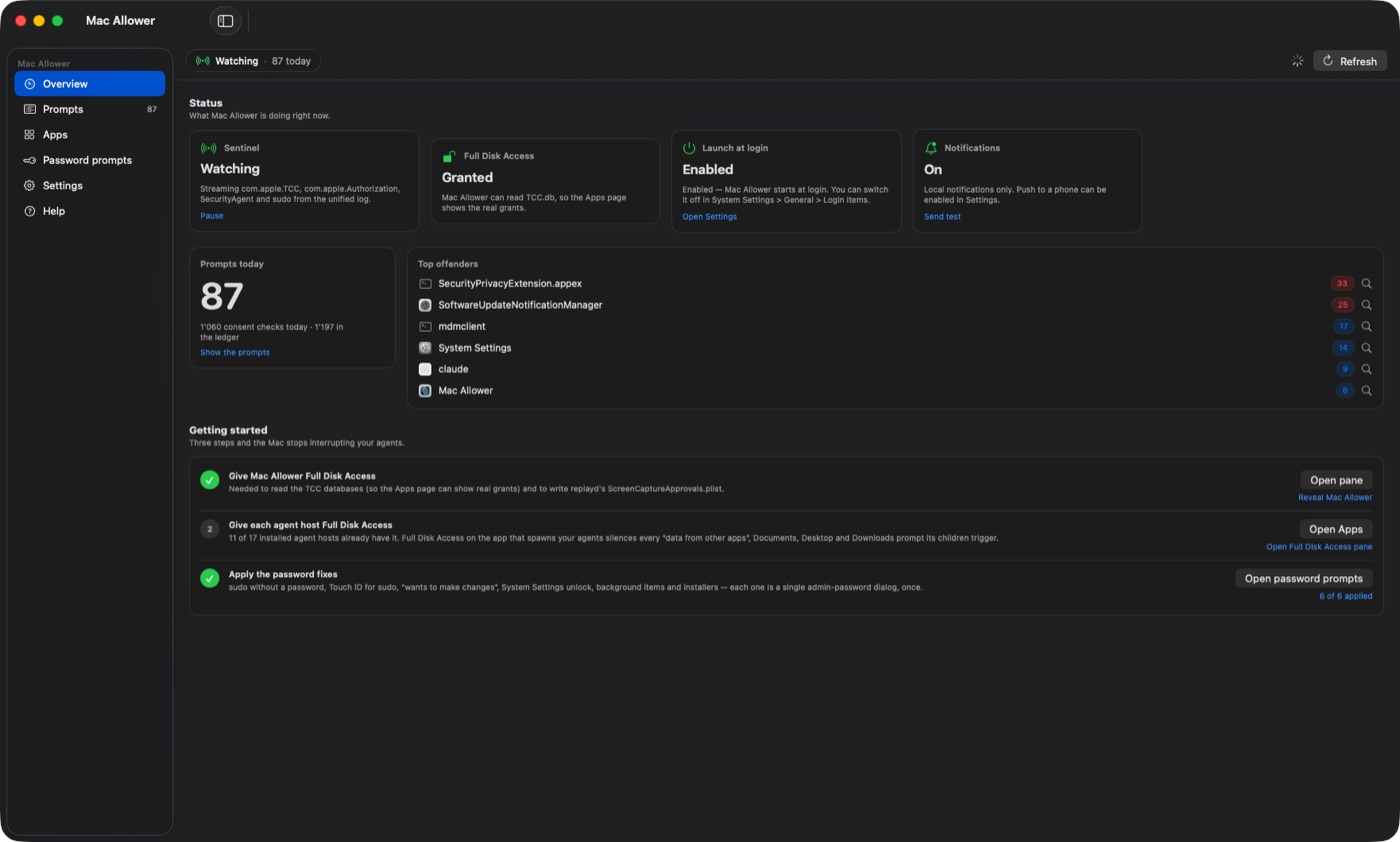Click the SecurityPrivacyExtension.appex row name
The image size is (1400, 842).
[510, 284]
